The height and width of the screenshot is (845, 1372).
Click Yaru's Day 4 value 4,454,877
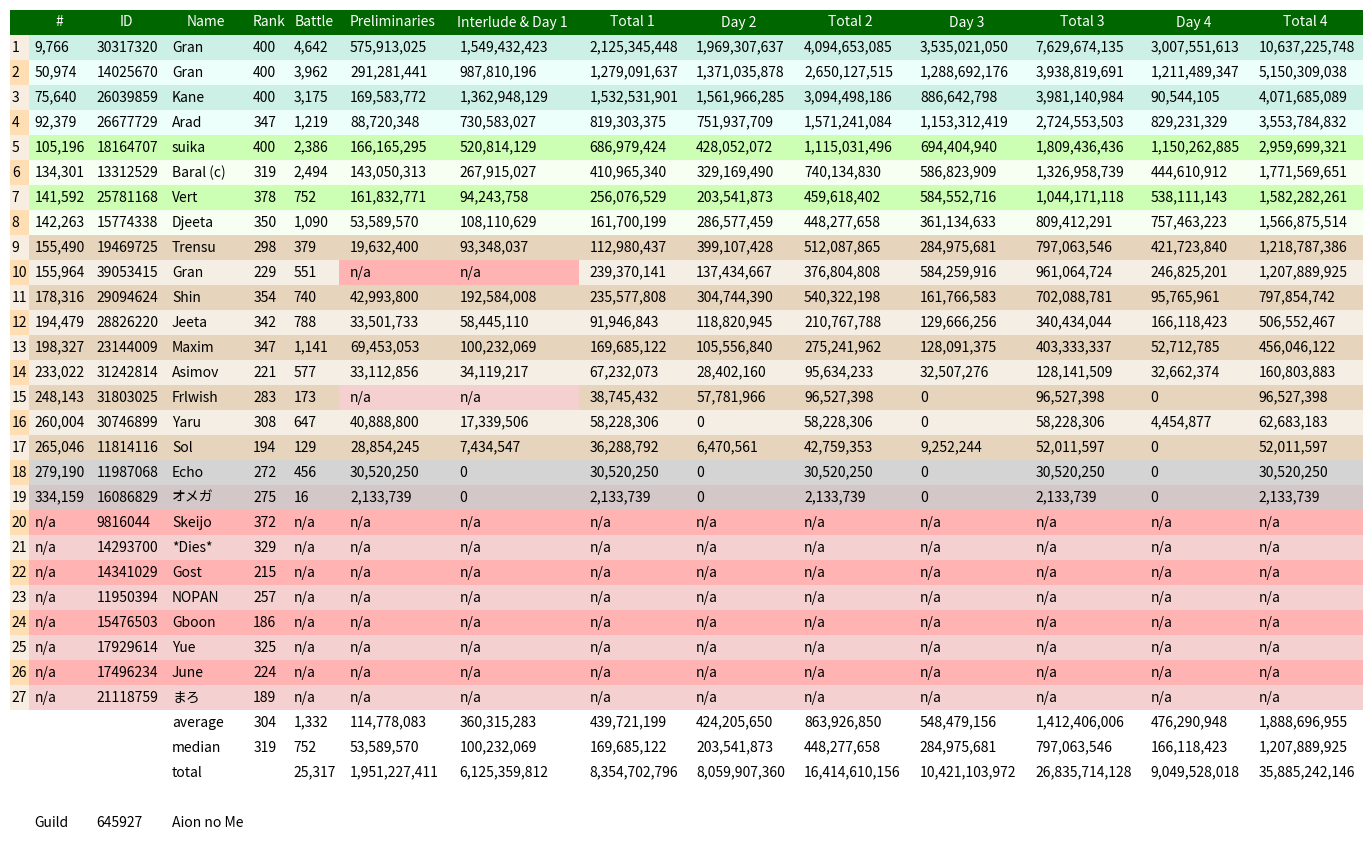[x=1180, y=422]
